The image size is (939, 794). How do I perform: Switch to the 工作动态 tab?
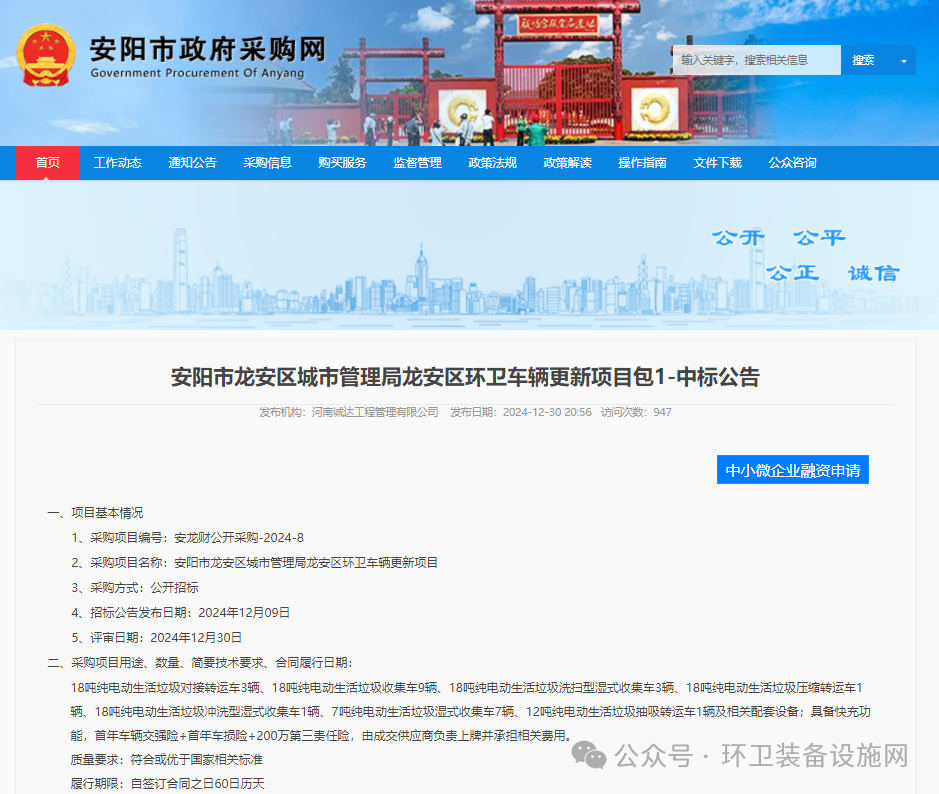pyautogui.click(x=117, y=162)
